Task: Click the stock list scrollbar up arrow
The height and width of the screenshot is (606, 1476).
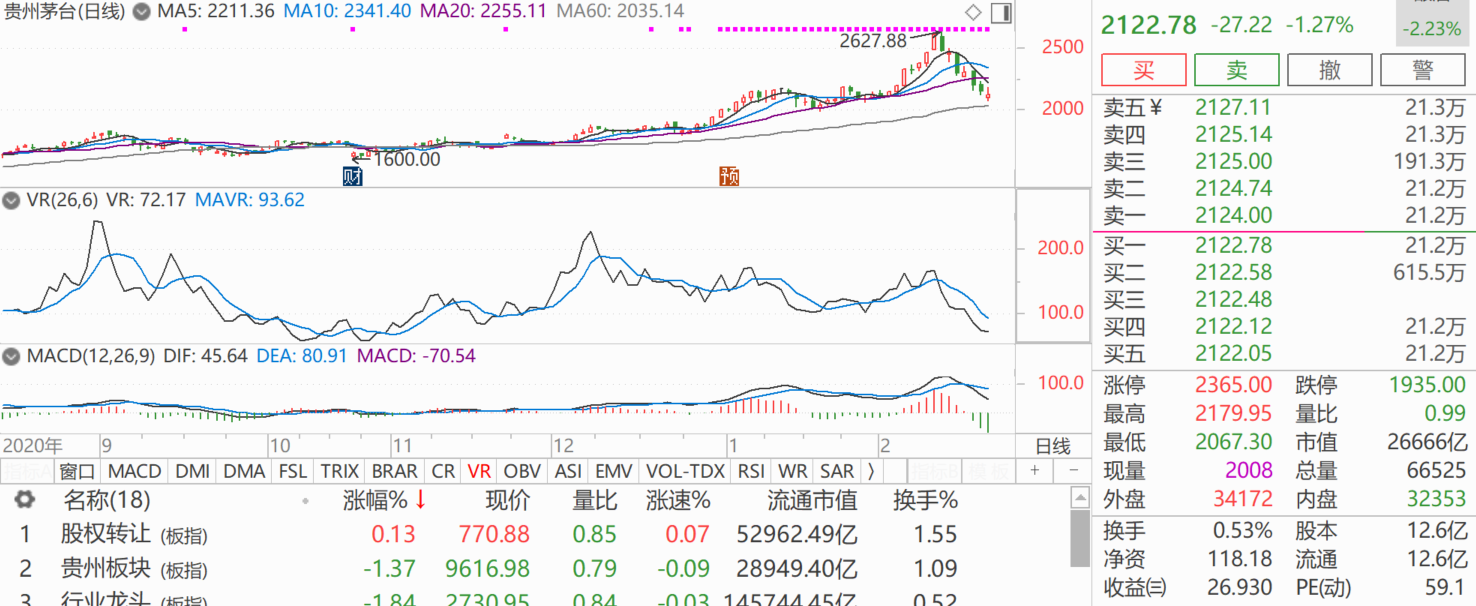Action: tap(1079, 497)
